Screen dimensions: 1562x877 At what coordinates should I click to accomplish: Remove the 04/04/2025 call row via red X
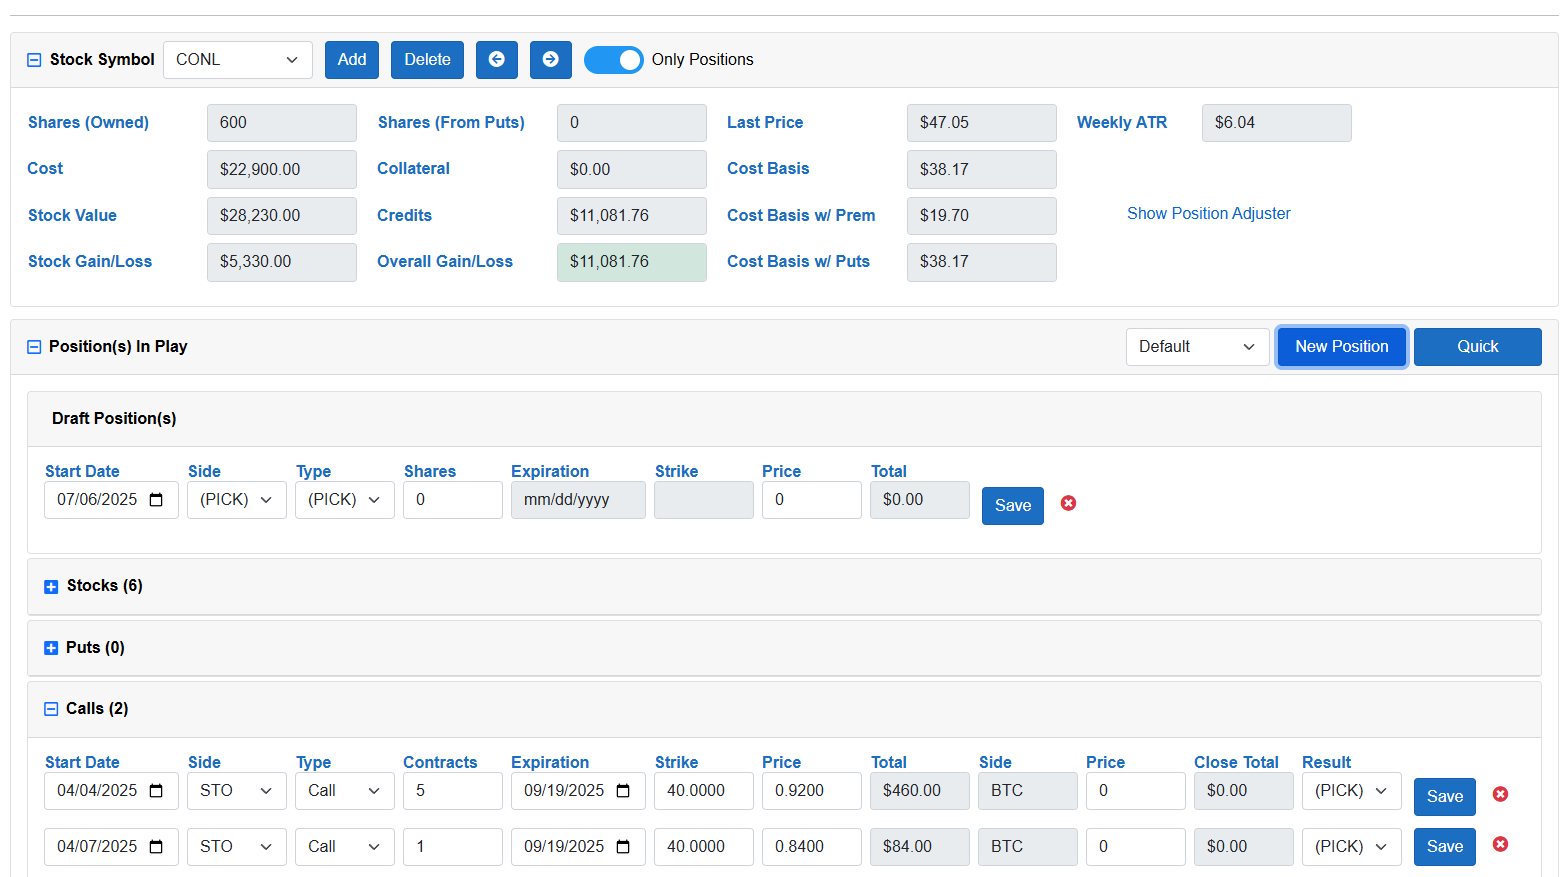pos(1500,794)
